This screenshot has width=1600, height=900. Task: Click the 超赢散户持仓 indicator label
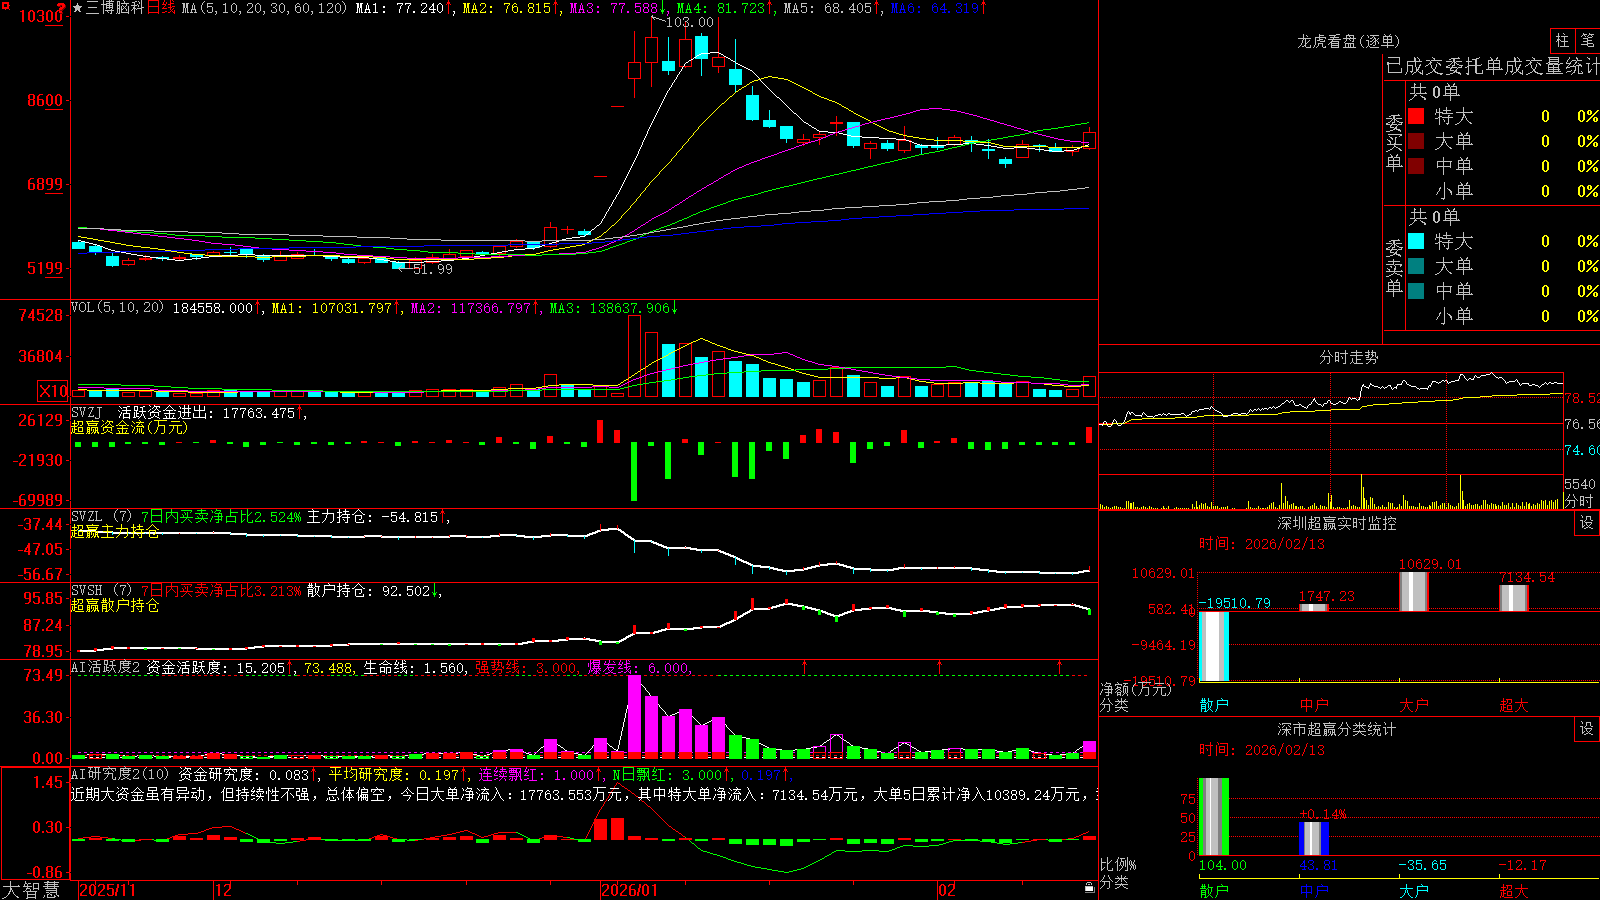coord(115,605)
